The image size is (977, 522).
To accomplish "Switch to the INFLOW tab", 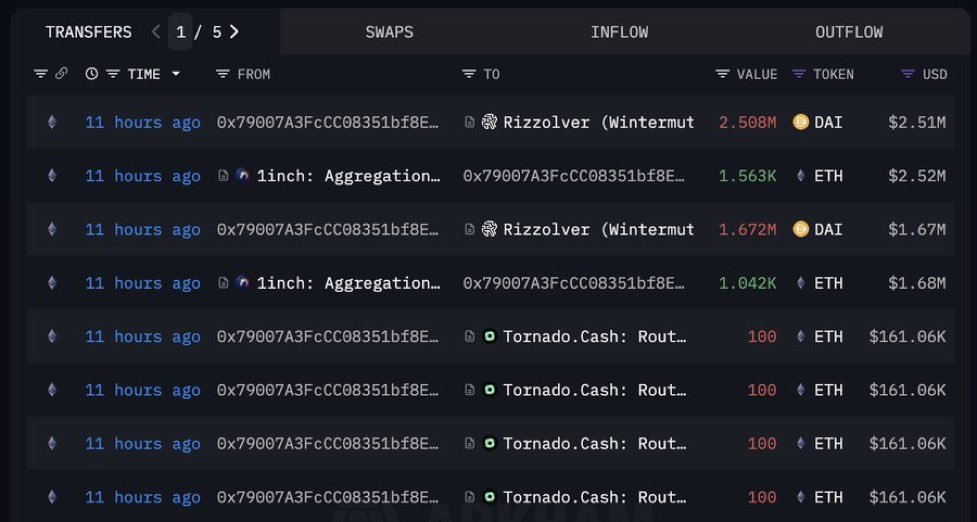I will [619, 32].
